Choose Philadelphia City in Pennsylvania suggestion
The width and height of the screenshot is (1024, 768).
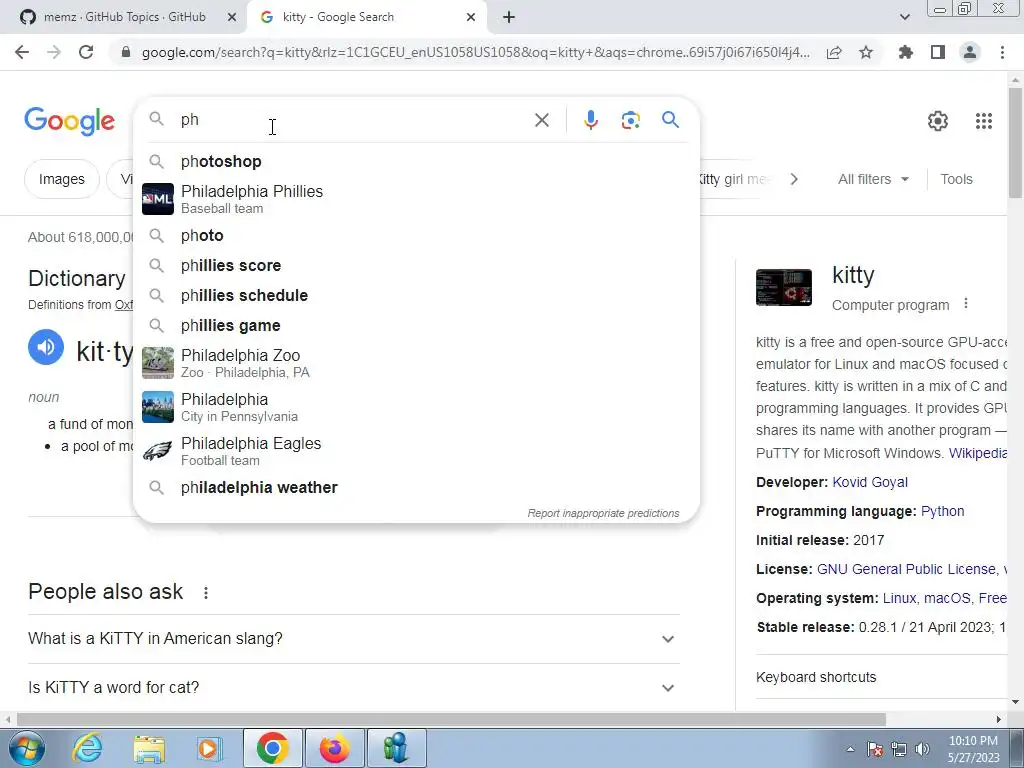(416, 407)
